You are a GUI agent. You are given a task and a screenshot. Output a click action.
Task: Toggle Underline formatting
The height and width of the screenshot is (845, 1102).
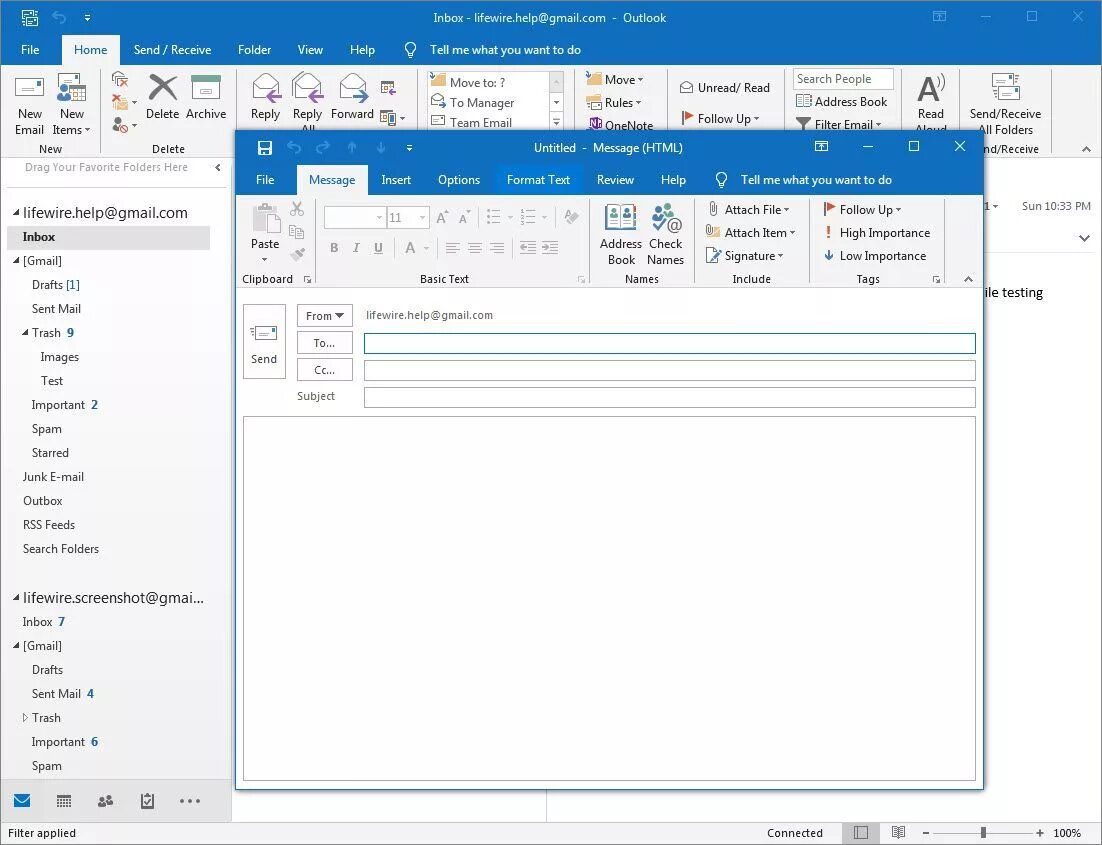tap(379, 247)
